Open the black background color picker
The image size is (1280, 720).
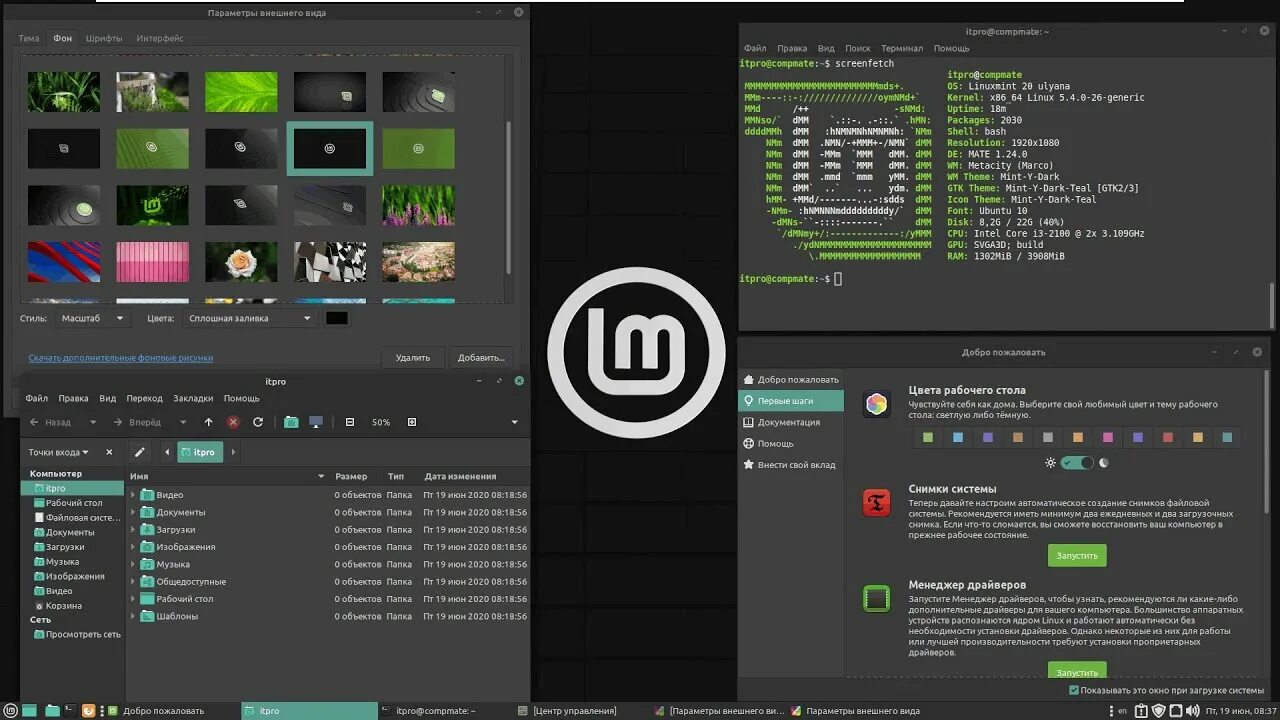(x=337, y=318)
